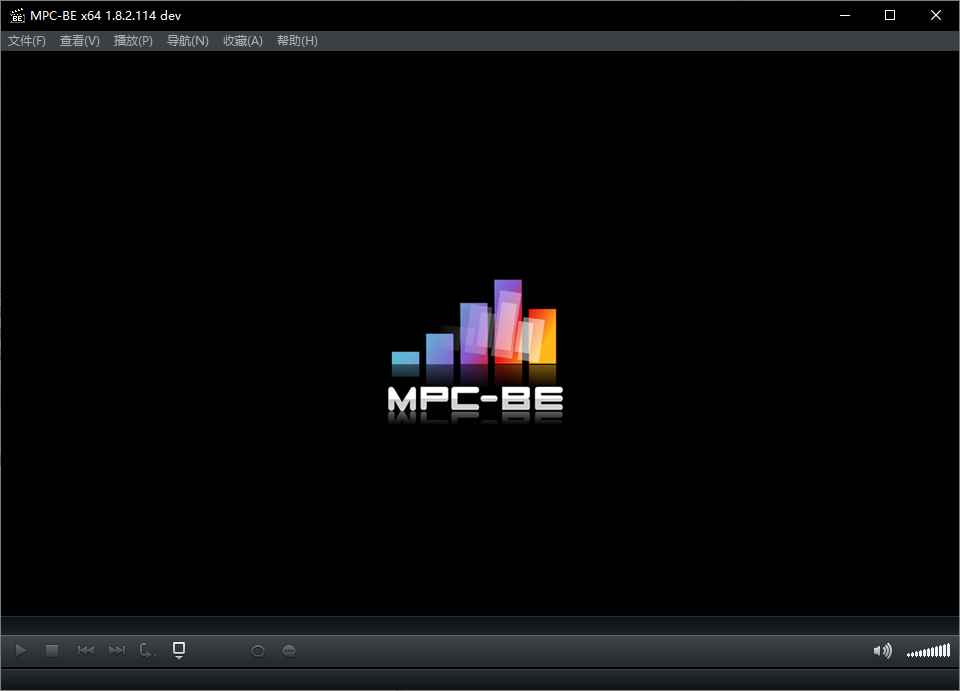Toggle fullscreen with the monitor icon

179,649
